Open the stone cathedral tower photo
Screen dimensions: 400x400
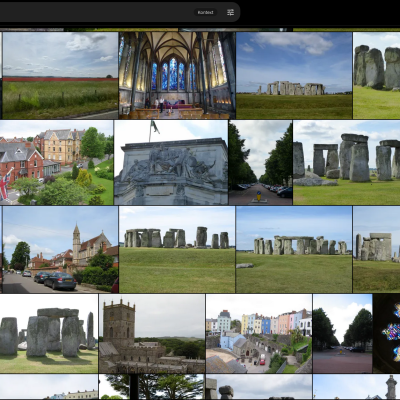click(x=152, y=334)
